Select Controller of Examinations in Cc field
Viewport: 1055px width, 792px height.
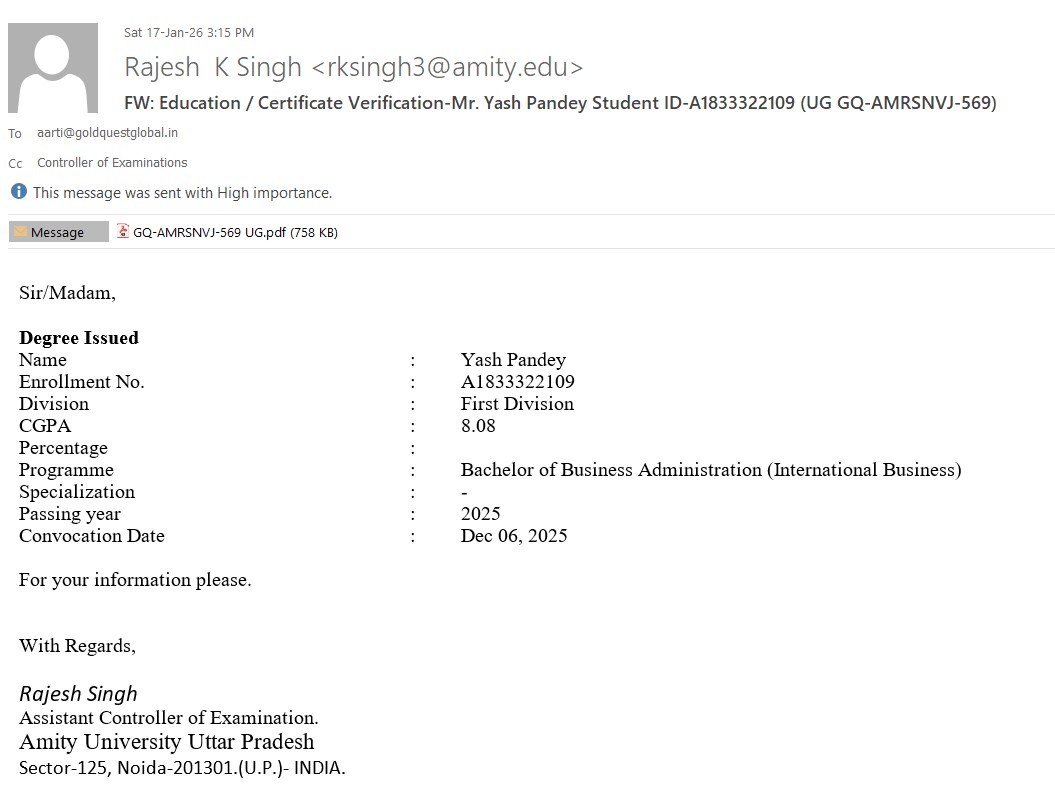coord(112,162)
